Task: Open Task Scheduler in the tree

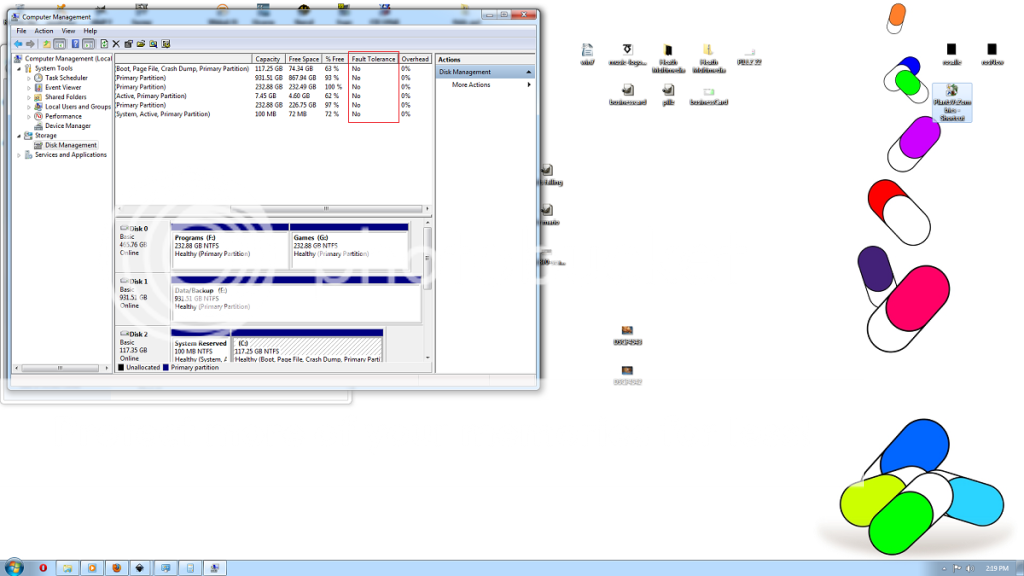Action: pyautogui.click(x=66, y=78)
